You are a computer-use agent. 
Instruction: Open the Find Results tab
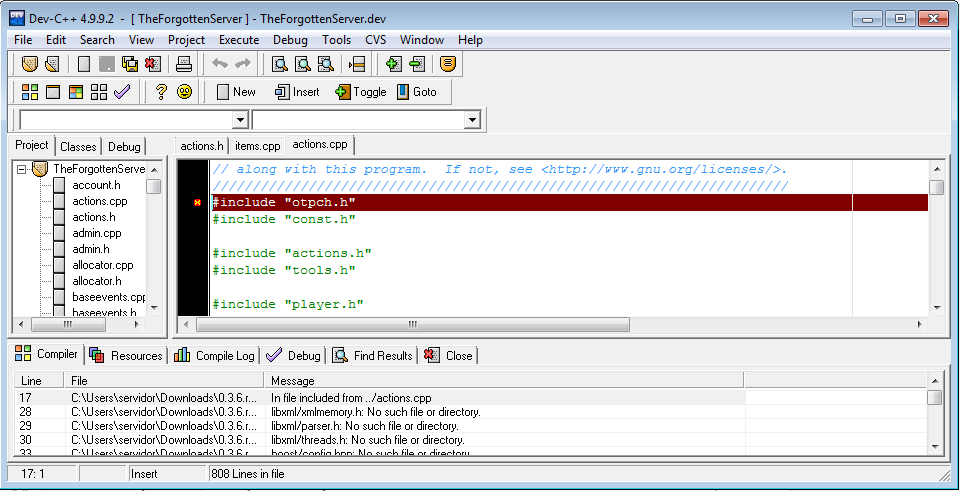[373, 356]
